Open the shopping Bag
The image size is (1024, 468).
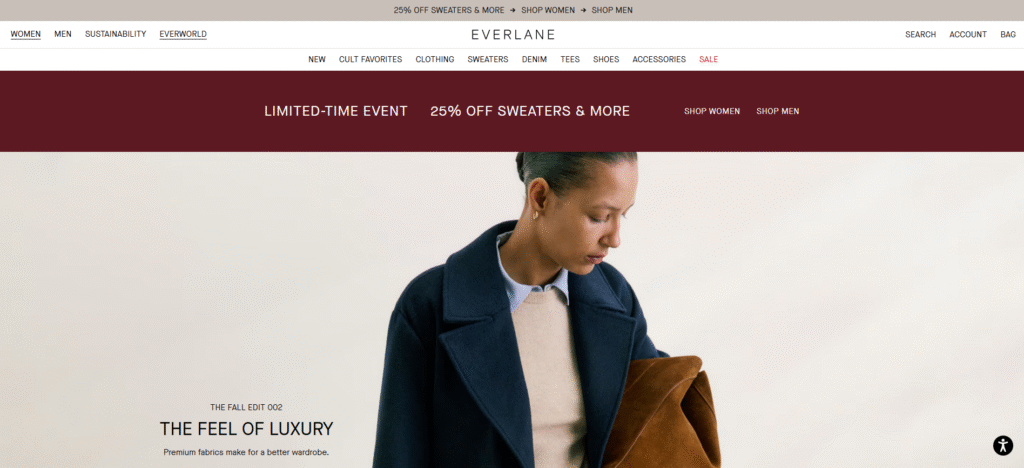[1008, 35]
